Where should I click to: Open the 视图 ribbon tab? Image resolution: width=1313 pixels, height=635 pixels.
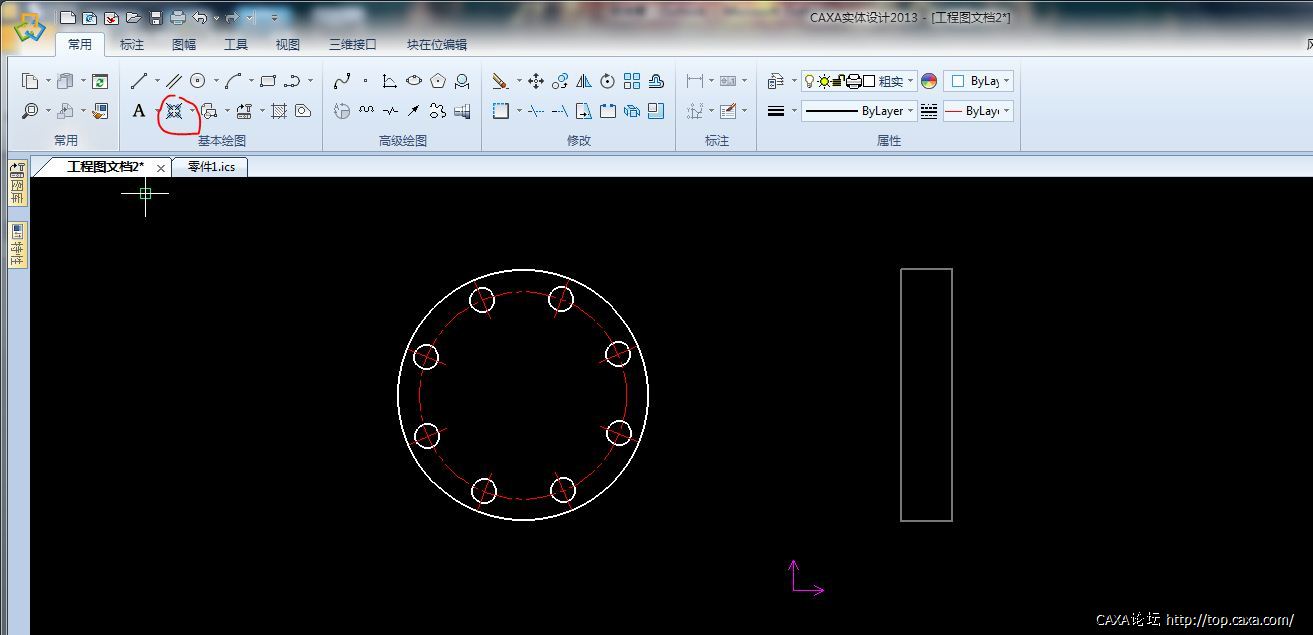pyautogui.click(x=288, y=44)
